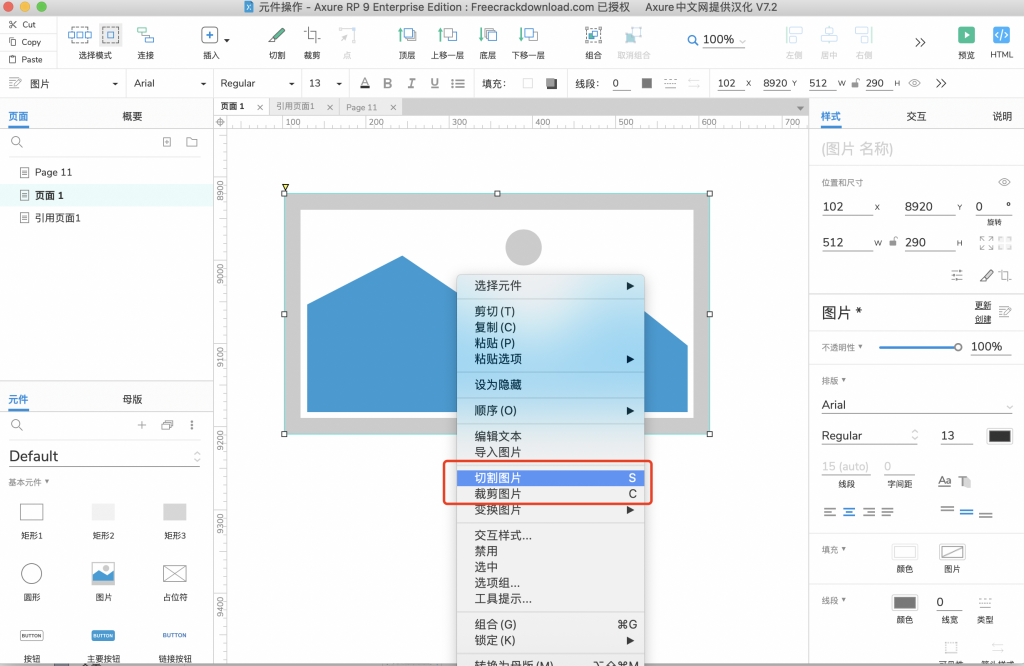Click the 连接 (connect) tool icon
The height and width of the screenshot is (666, 1024).
click(146, 37)
